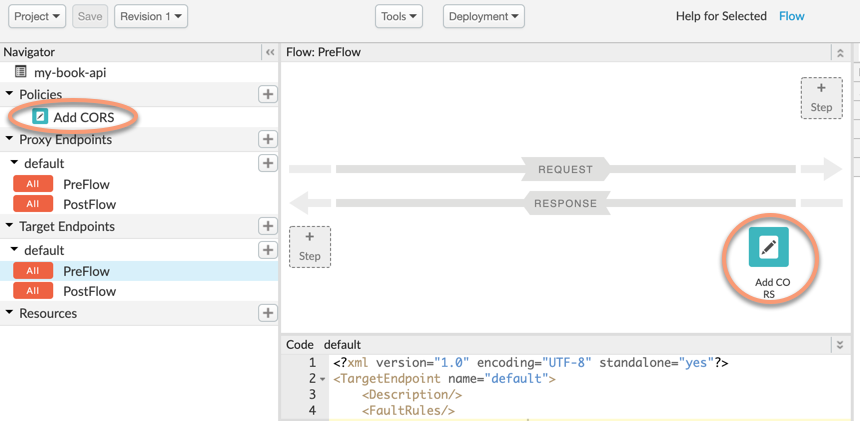Collapse the Navigator panel with the chevron
The height and width of the screenshot is (421, 860).
pyautogui.click(x=269, y=53)
